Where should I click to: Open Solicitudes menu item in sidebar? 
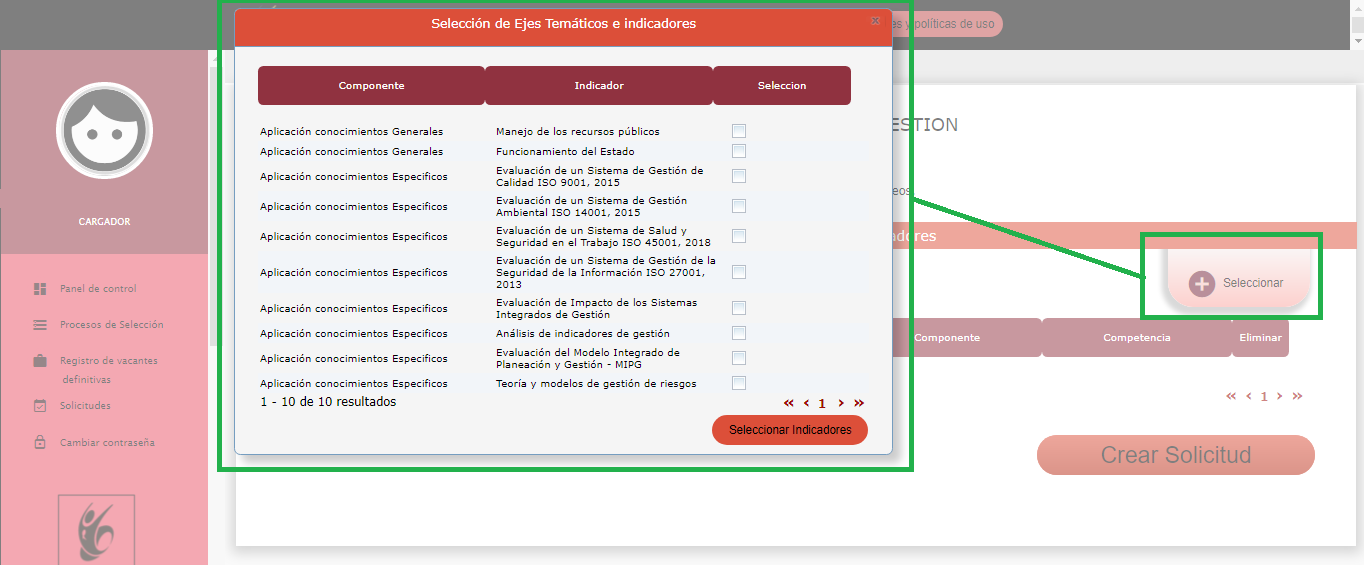pos(85,406)
